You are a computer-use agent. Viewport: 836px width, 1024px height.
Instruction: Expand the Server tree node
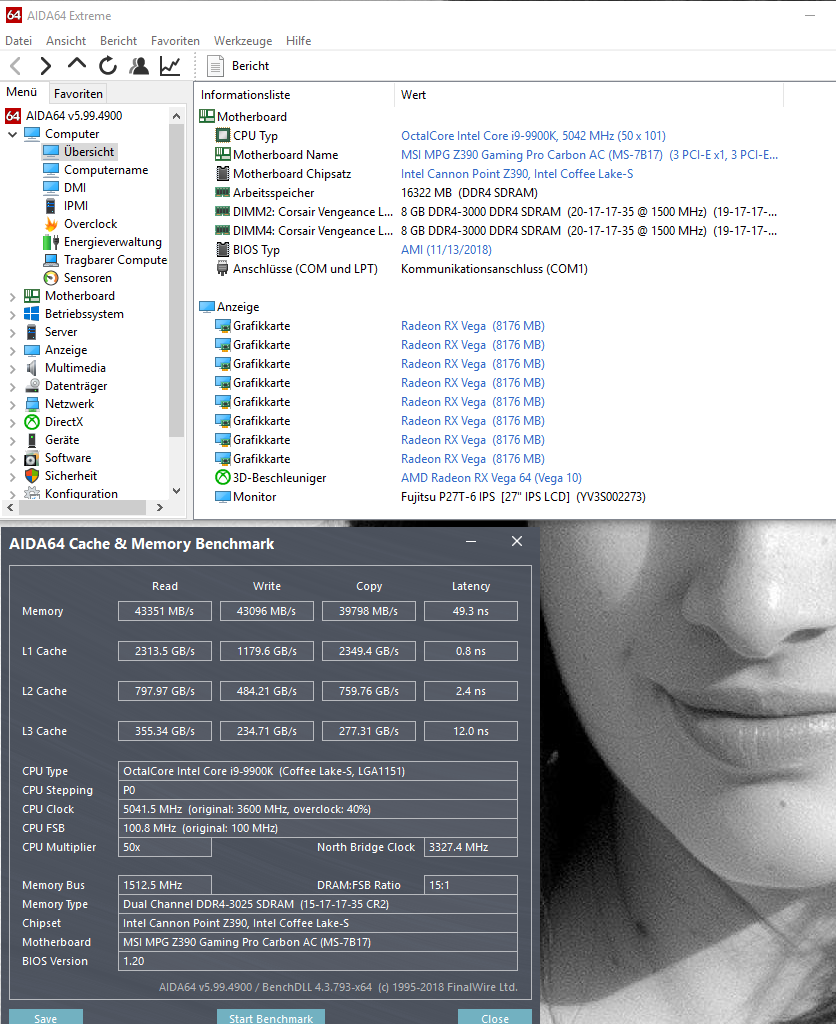coord(12,333)
